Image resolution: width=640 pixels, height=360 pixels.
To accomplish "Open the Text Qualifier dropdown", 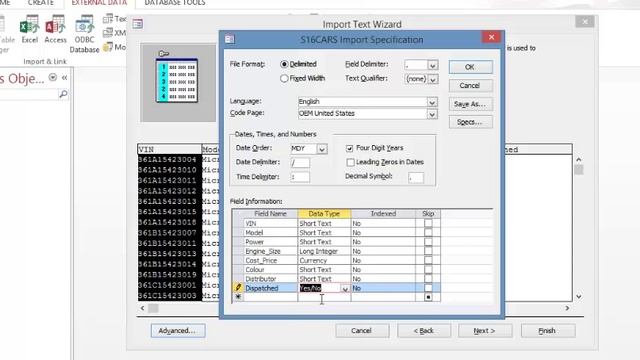I will [x=433, y=79].
